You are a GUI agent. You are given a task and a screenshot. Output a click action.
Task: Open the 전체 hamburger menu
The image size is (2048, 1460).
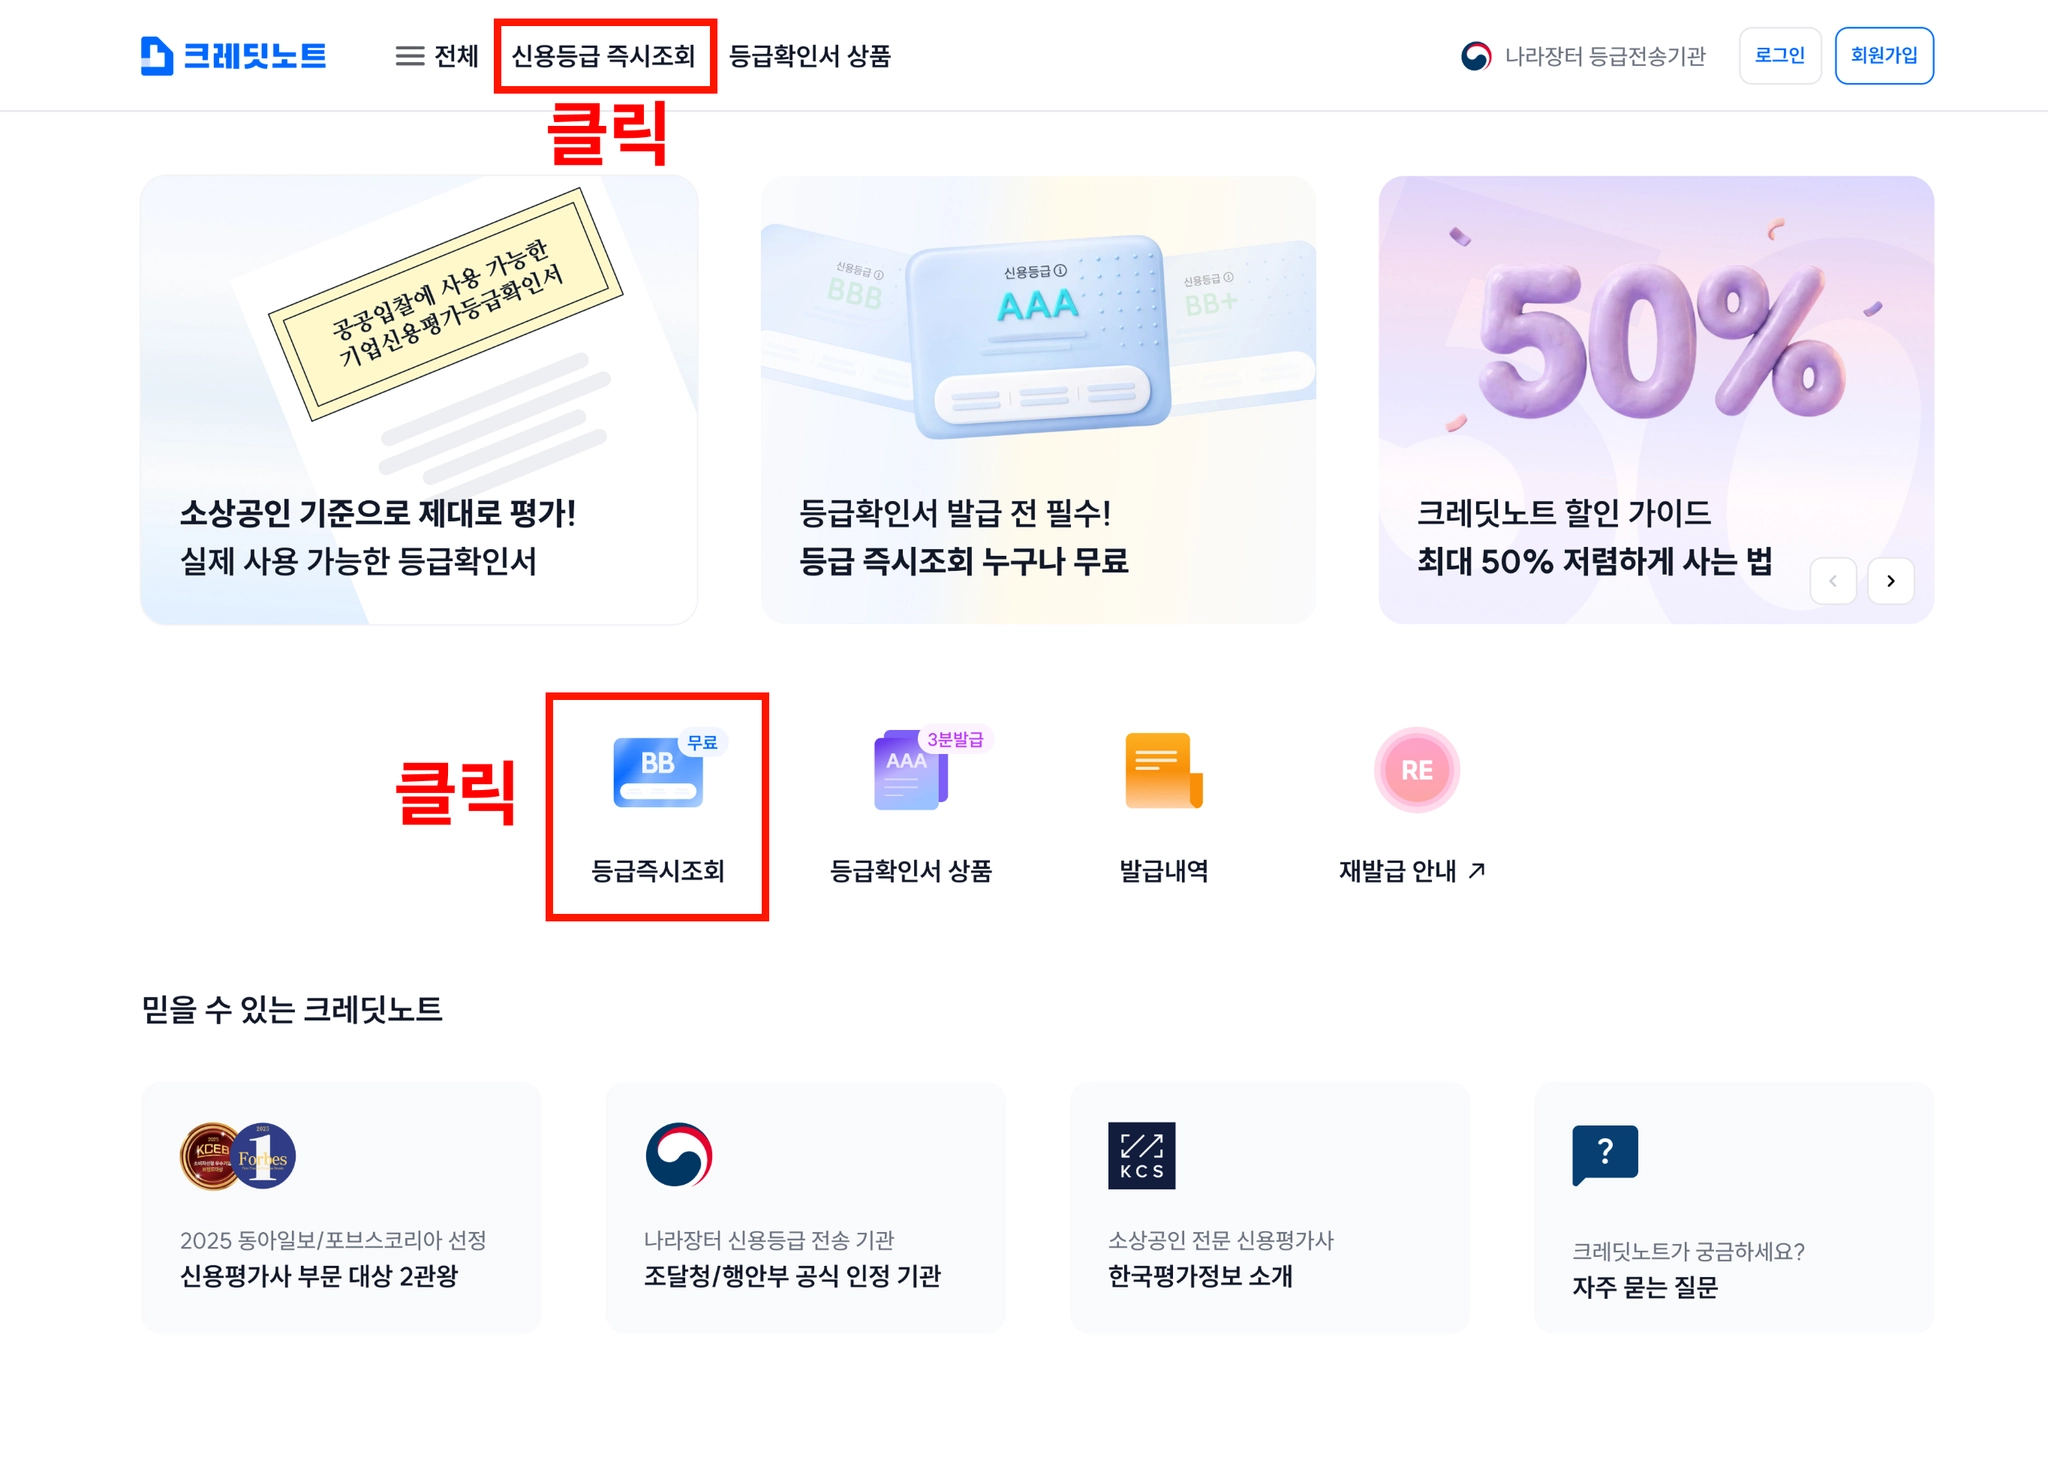(x=437, y=56)
